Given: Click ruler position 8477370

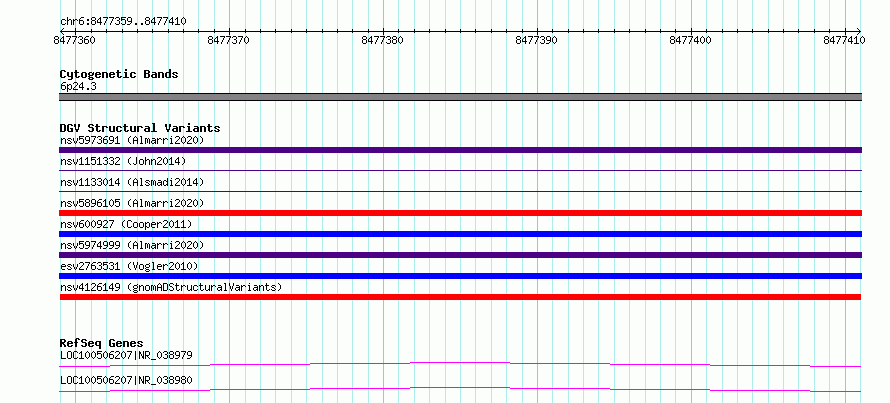Looking at the screenshot, I should 229,40.
